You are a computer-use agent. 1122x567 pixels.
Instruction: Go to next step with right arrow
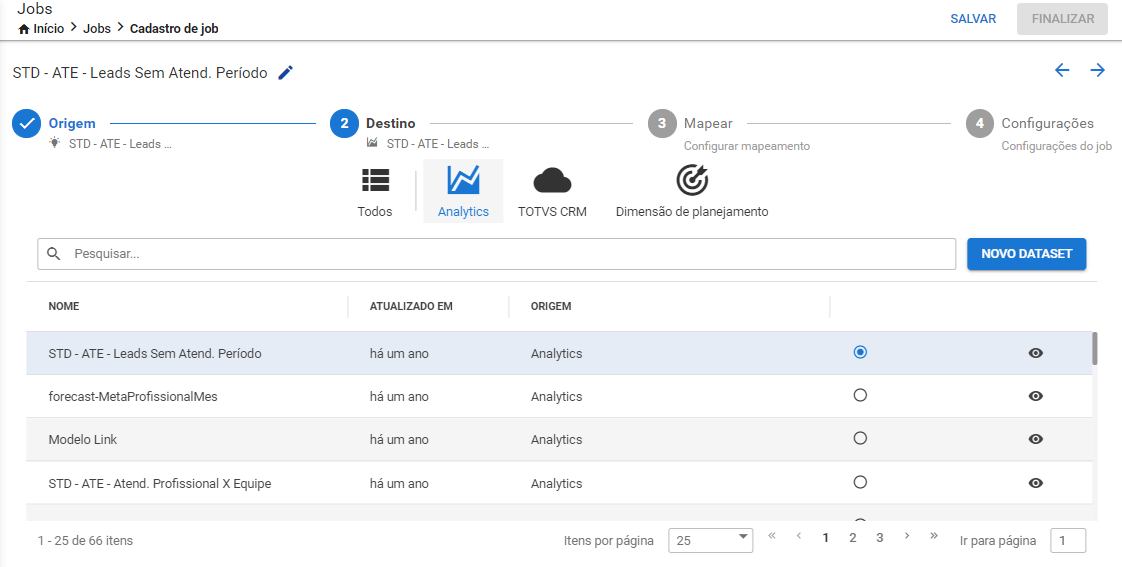[1098, 69]
